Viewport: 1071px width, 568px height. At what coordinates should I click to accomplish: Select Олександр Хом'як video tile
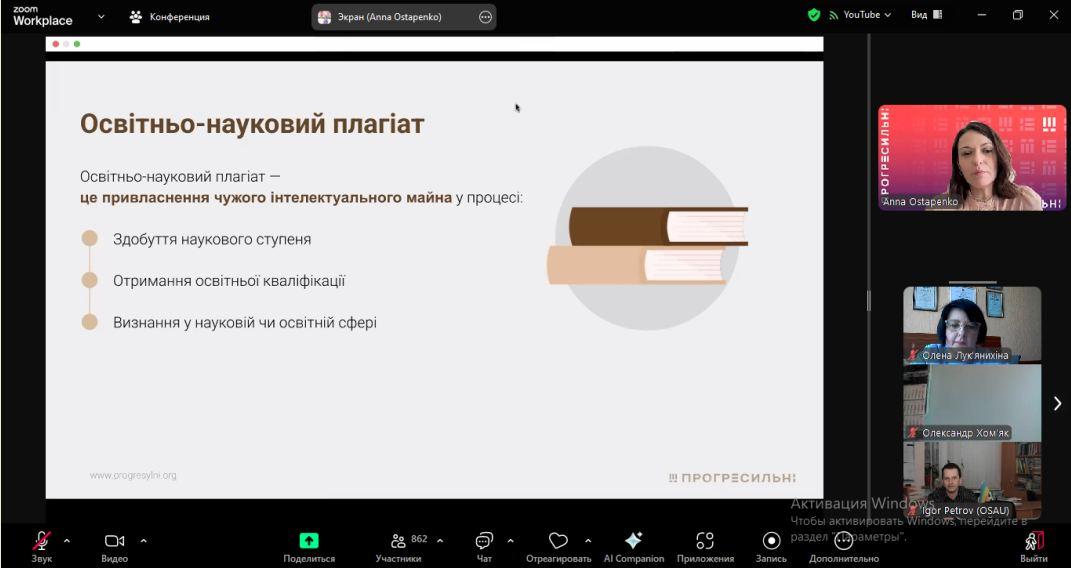click(x=972, y=403)
